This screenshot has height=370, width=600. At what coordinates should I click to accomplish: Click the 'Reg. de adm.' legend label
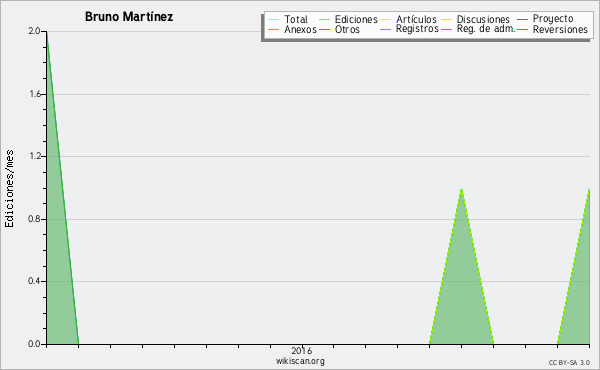[x=486, y=29]
